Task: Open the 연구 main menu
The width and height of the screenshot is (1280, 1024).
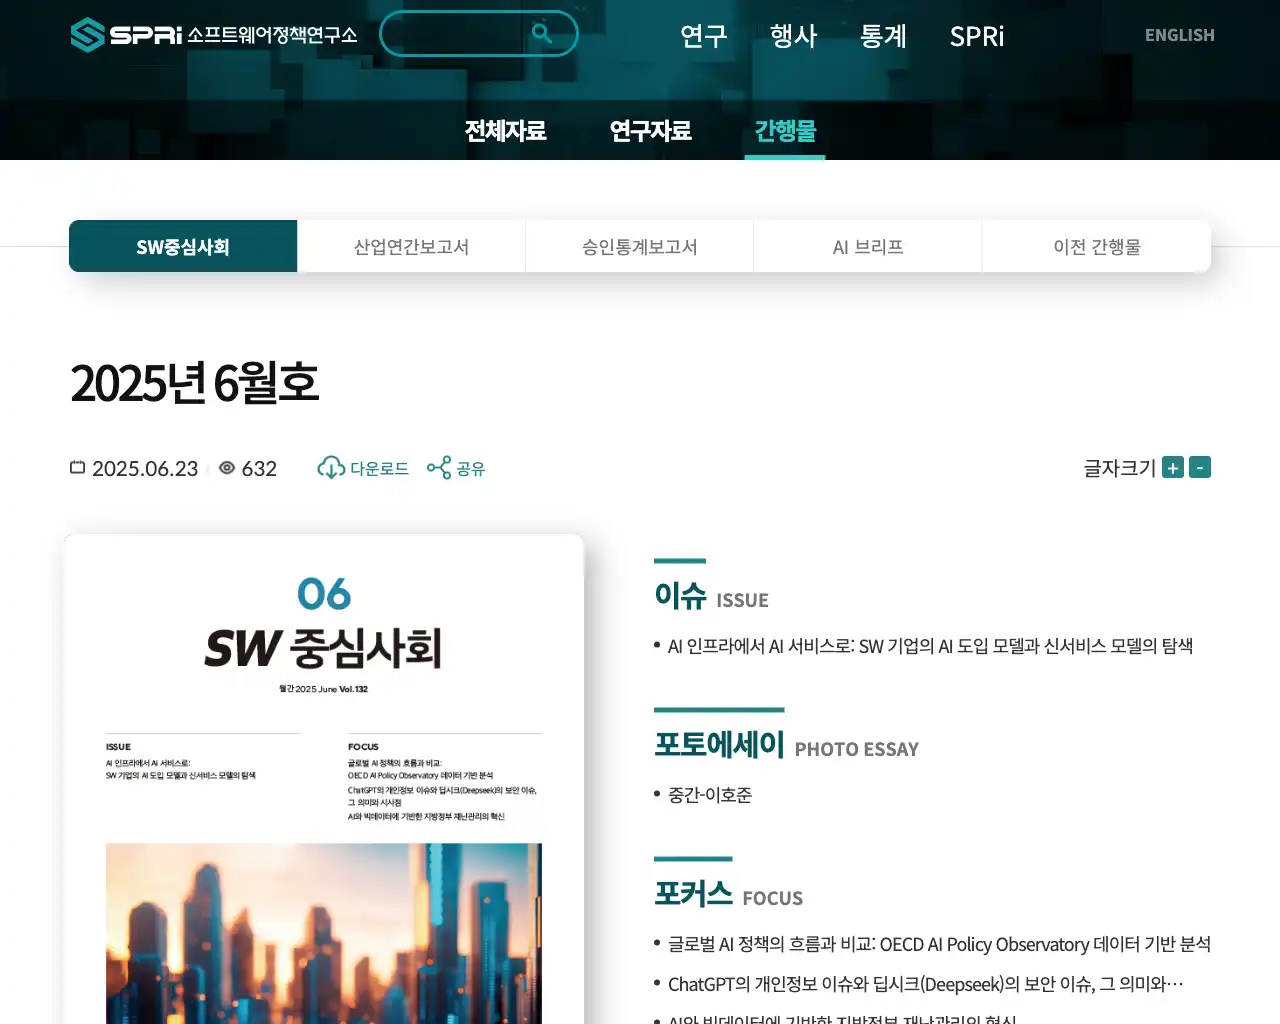Action: tap(704, 36)
